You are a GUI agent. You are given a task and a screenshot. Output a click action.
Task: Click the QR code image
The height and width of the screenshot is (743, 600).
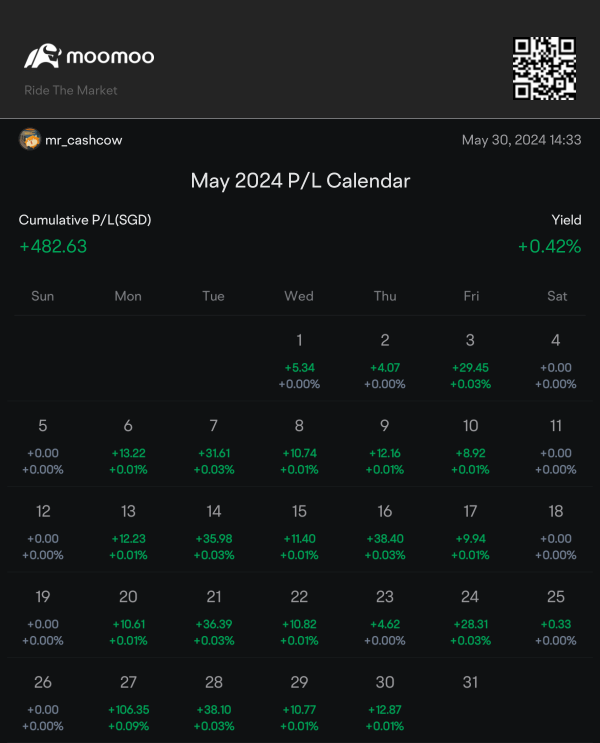pos(544,68)
